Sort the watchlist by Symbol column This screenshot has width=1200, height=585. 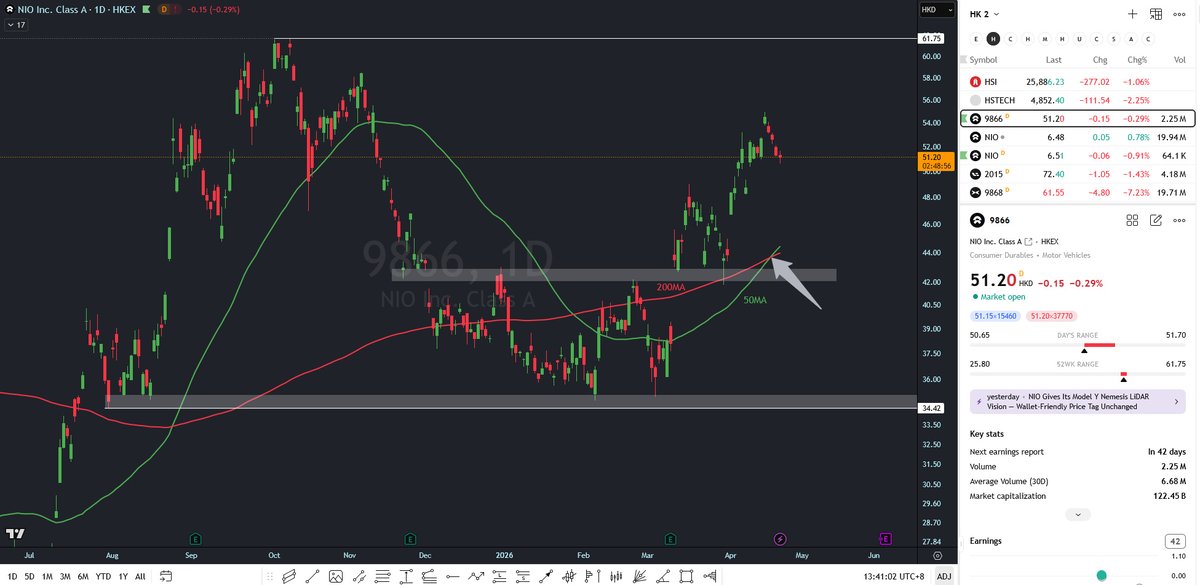click(x=984, y=60)
